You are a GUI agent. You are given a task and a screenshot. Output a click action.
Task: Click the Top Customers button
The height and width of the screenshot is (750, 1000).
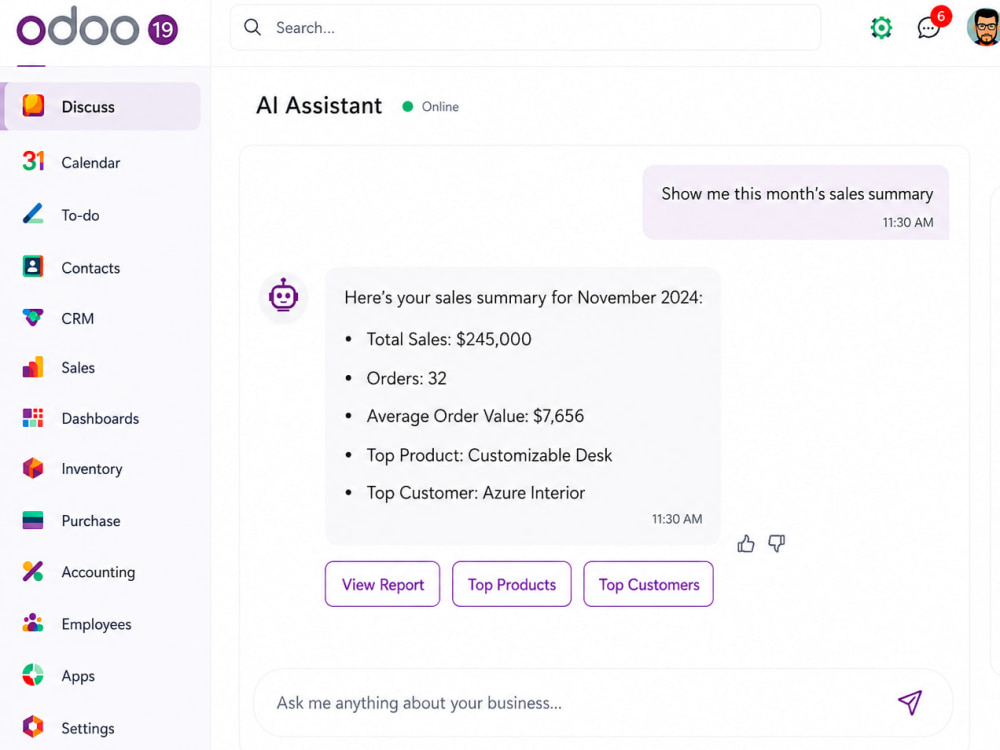tap(649, 584)
